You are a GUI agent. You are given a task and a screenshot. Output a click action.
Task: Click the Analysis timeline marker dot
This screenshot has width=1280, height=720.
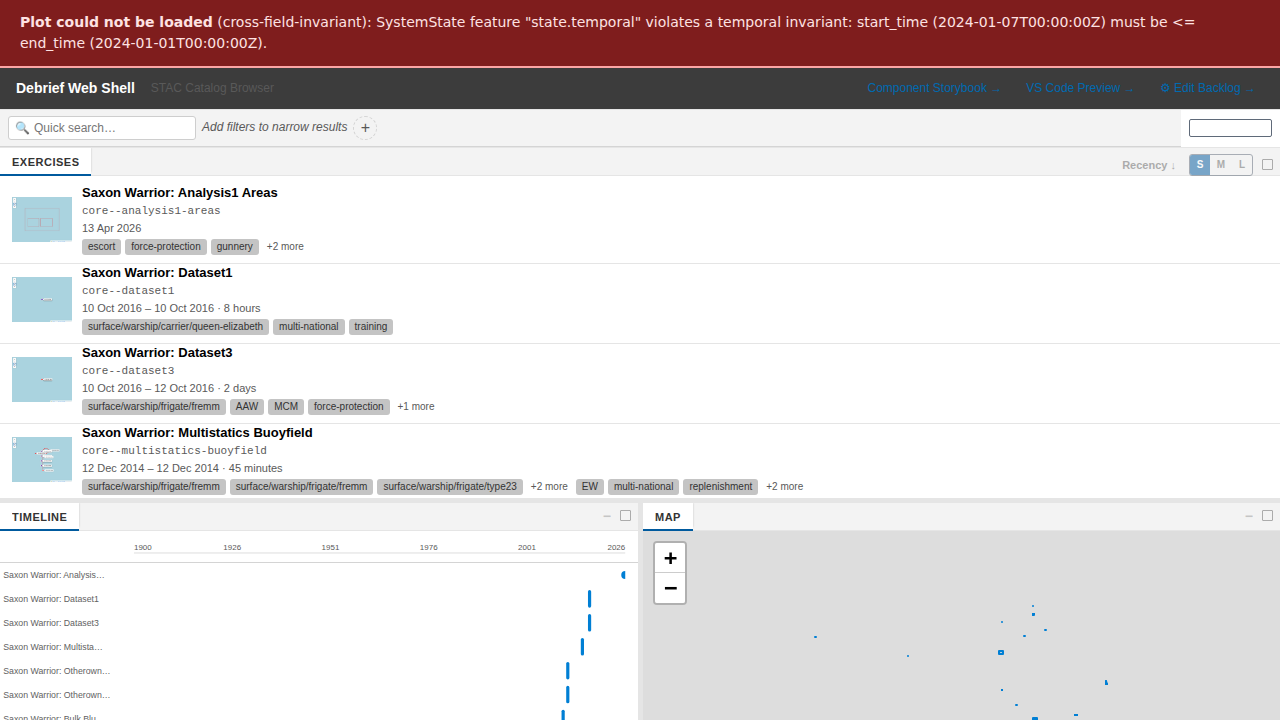point(623,575)
